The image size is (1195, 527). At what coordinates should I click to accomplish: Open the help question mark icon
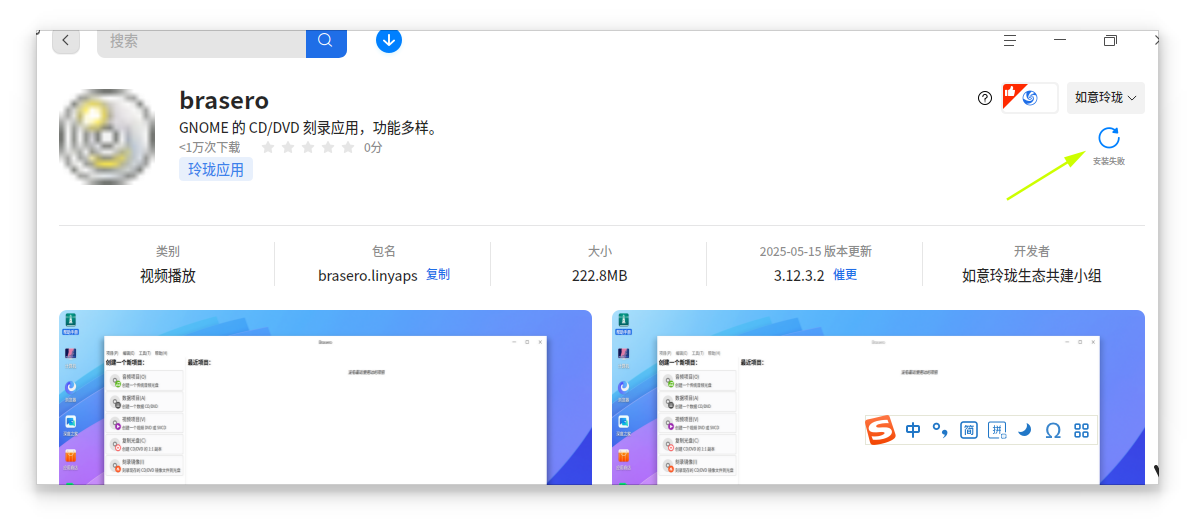(985, 98)
